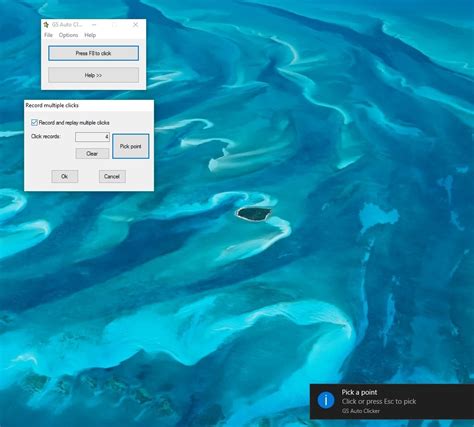
Task: Toggle Record and replay multiple clicks checkbox
Action: click(34, 123)
